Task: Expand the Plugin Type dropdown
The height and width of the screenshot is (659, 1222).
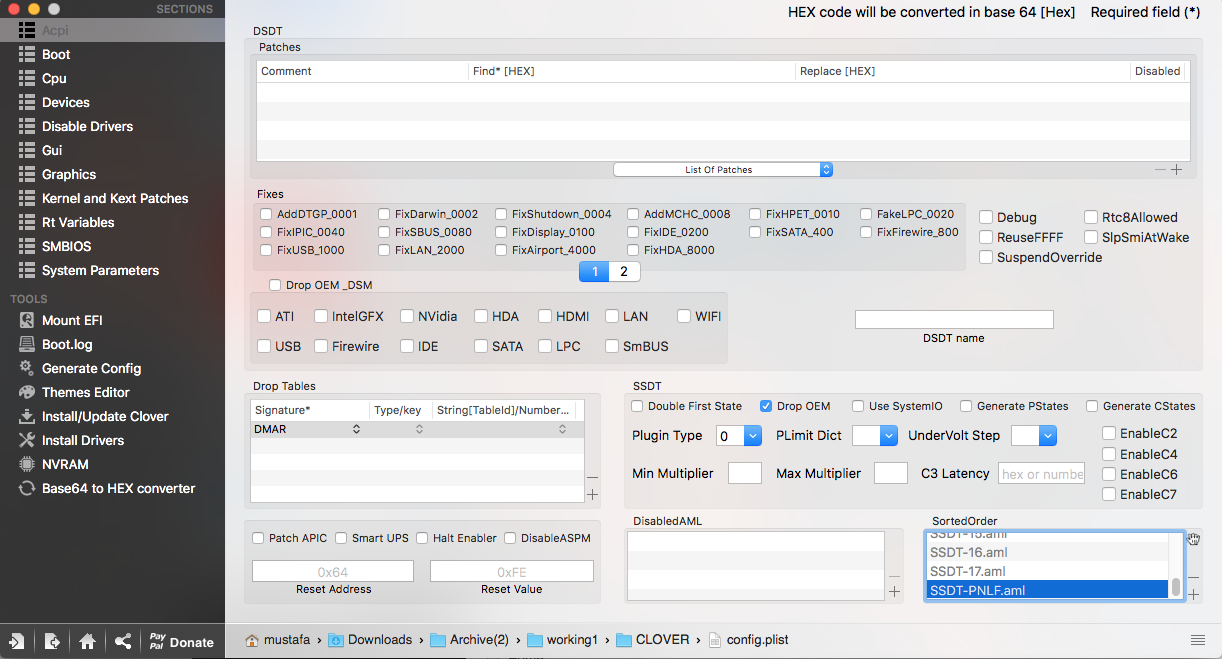Action: pos(730,436)
